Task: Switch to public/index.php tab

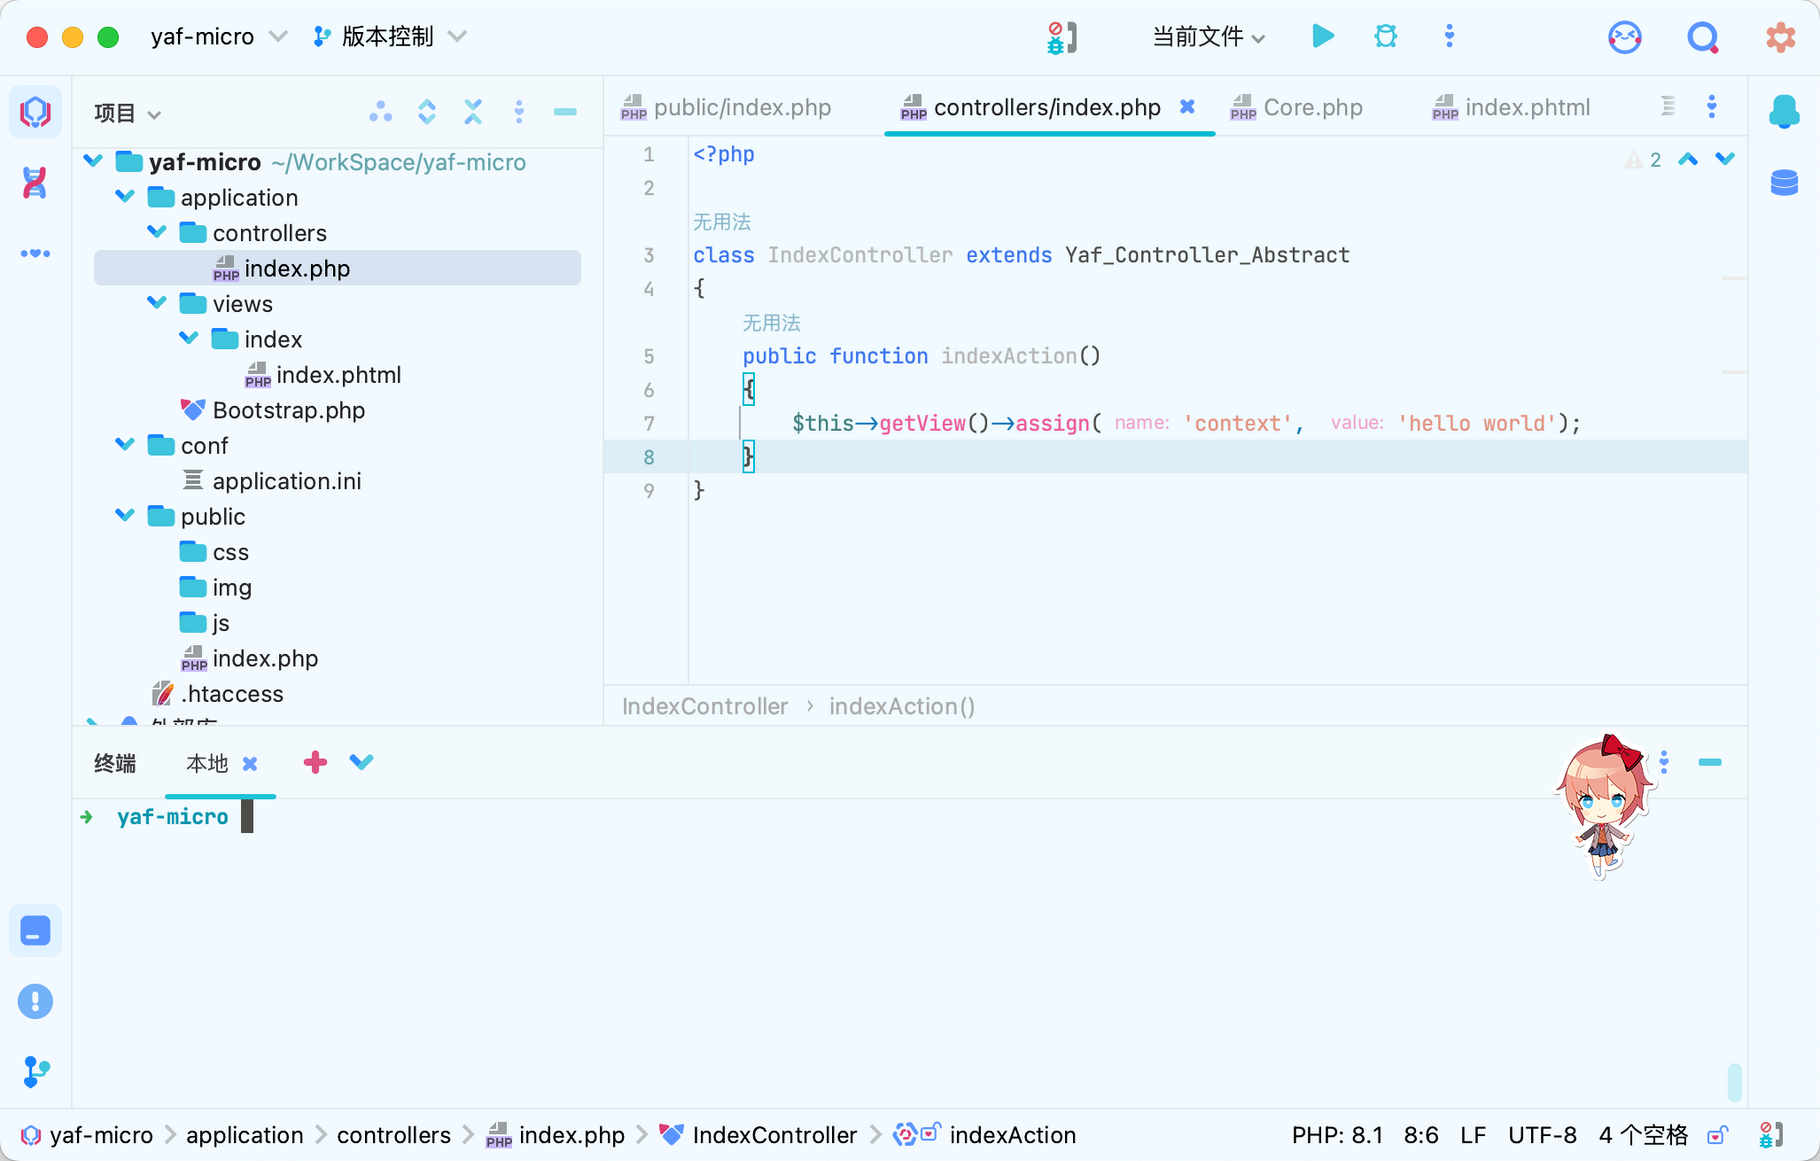Action: 726,107
